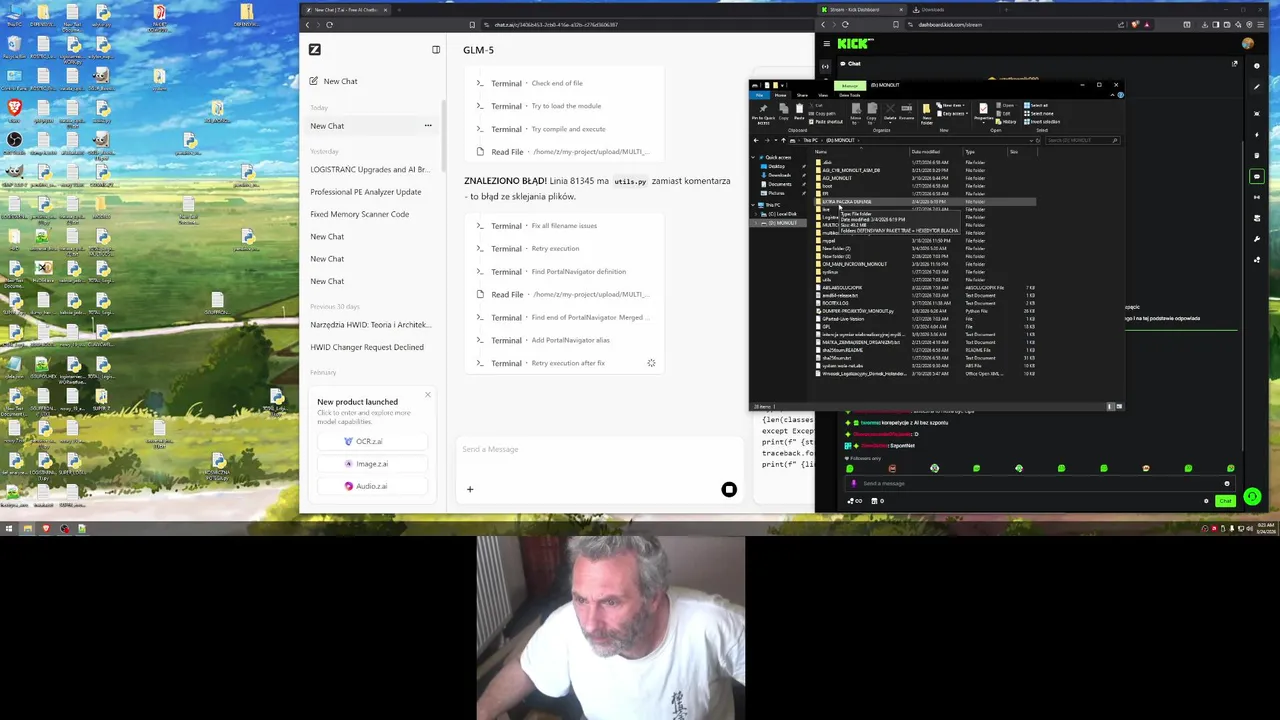Reload the Z.ai browser page
The height and width of the screenshot is (720, 1280).
click(x=329, y=24)
